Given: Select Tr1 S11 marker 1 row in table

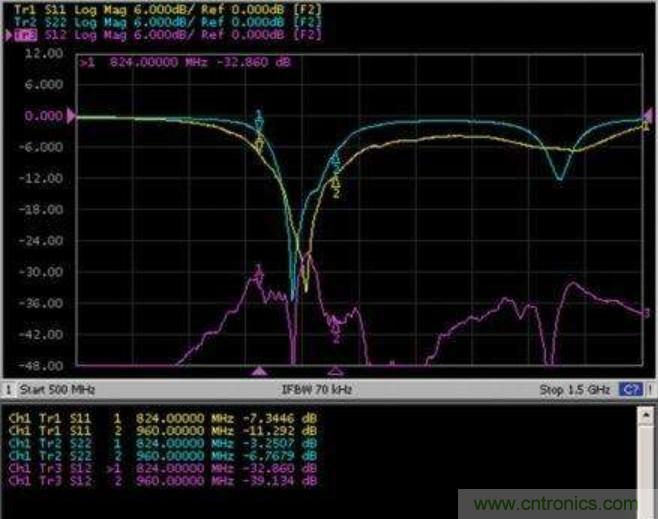Looking at the screenshot, I should 160,414.
